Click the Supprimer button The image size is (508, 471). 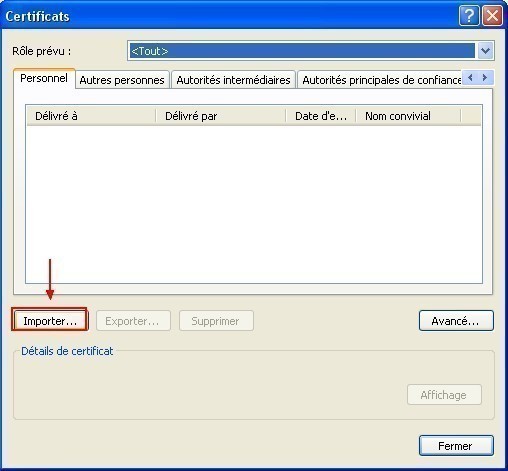click(x=216, y=321)
